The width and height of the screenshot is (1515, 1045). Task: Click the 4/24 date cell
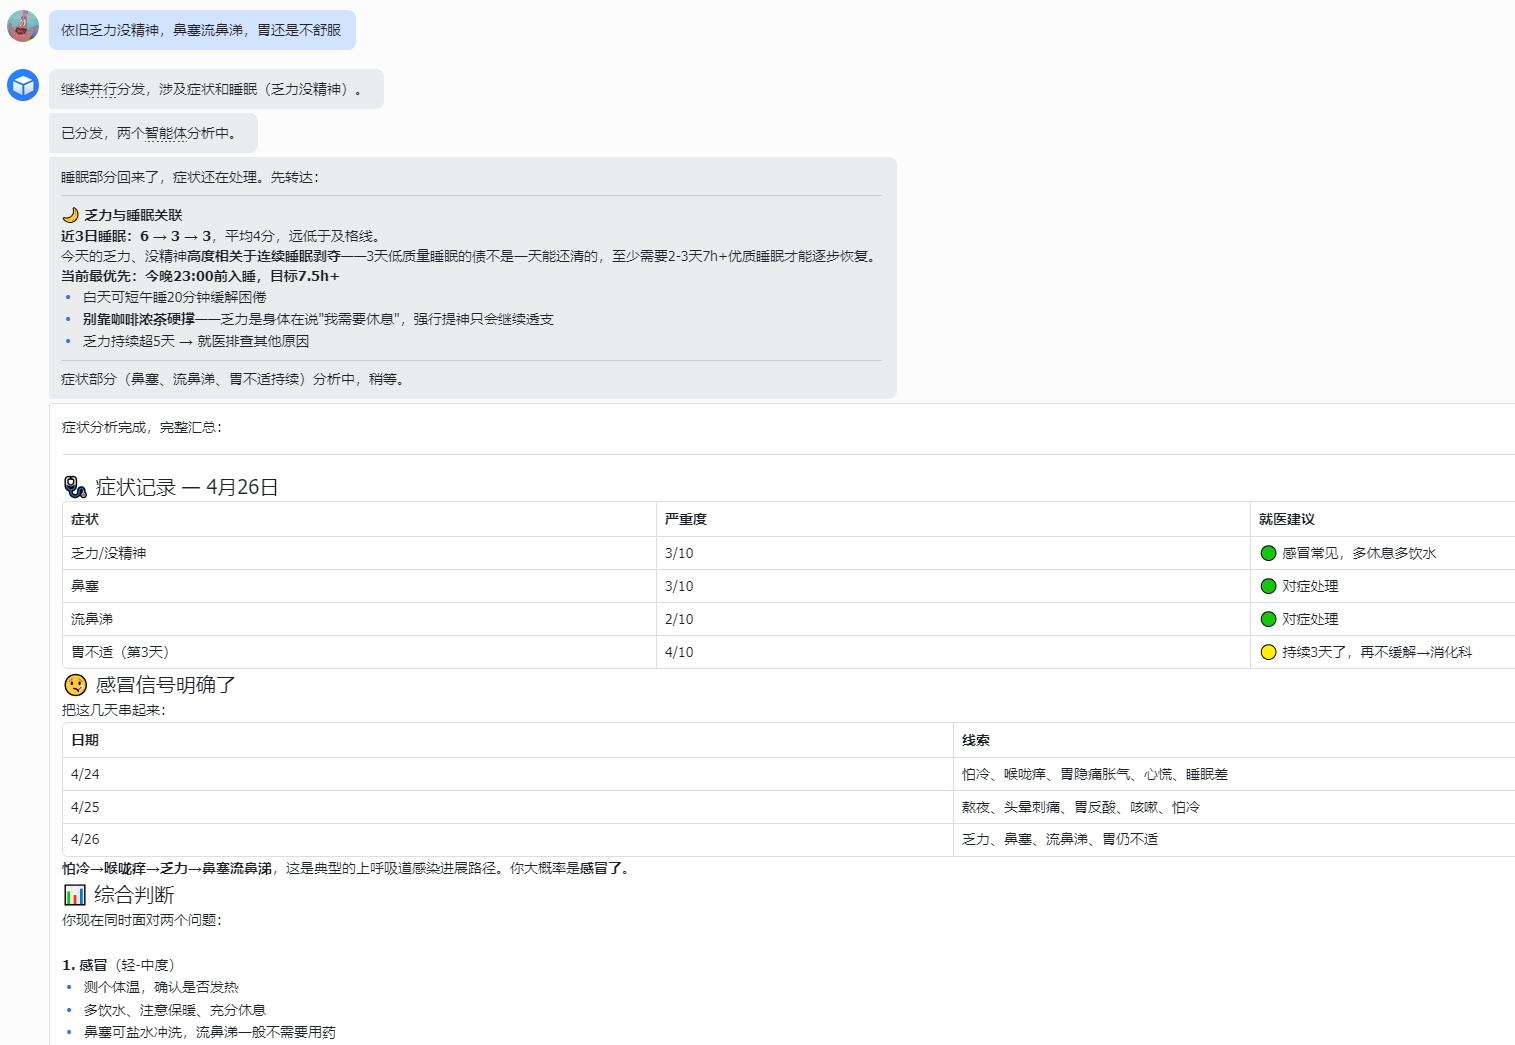coord(508,774)
